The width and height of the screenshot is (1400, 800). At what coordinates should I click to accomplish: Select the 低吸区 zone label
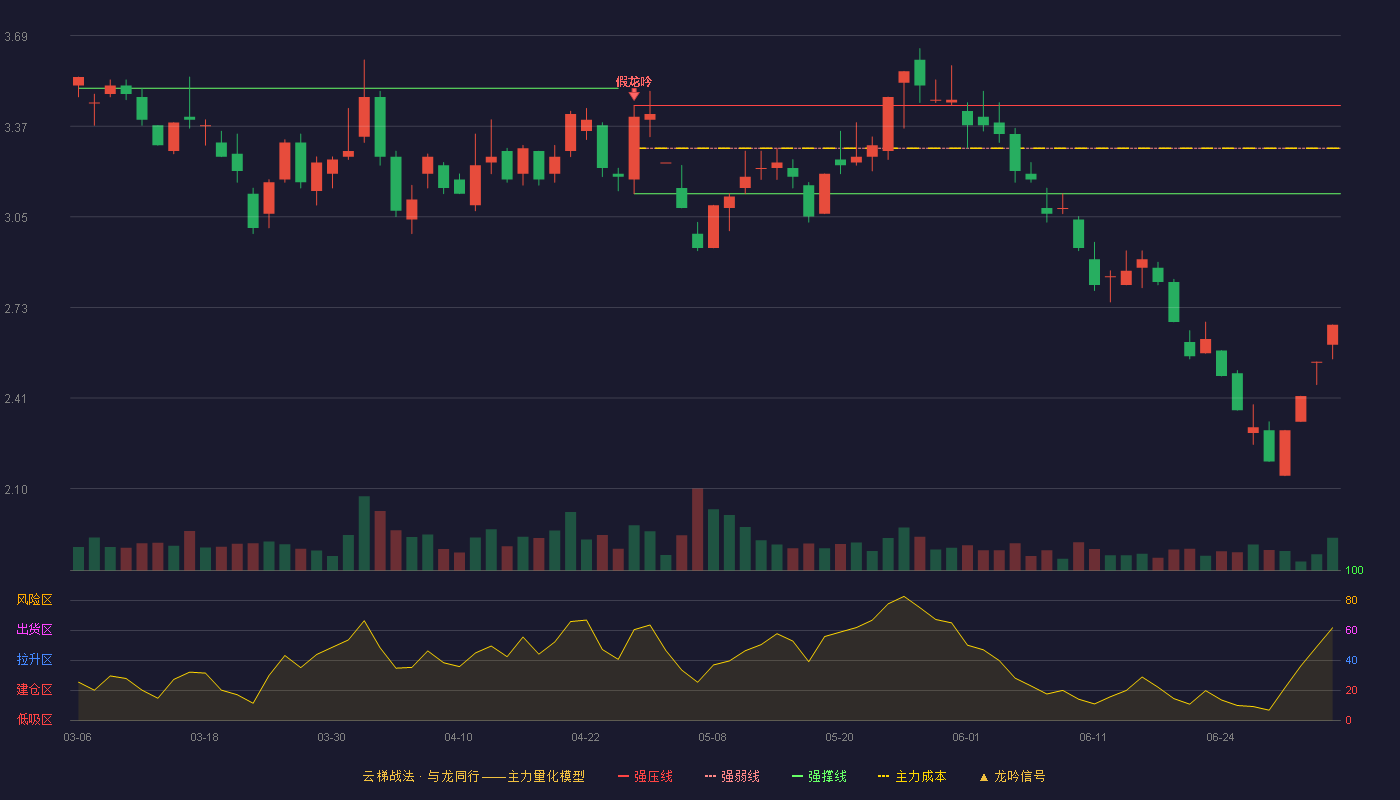point(34,719)
